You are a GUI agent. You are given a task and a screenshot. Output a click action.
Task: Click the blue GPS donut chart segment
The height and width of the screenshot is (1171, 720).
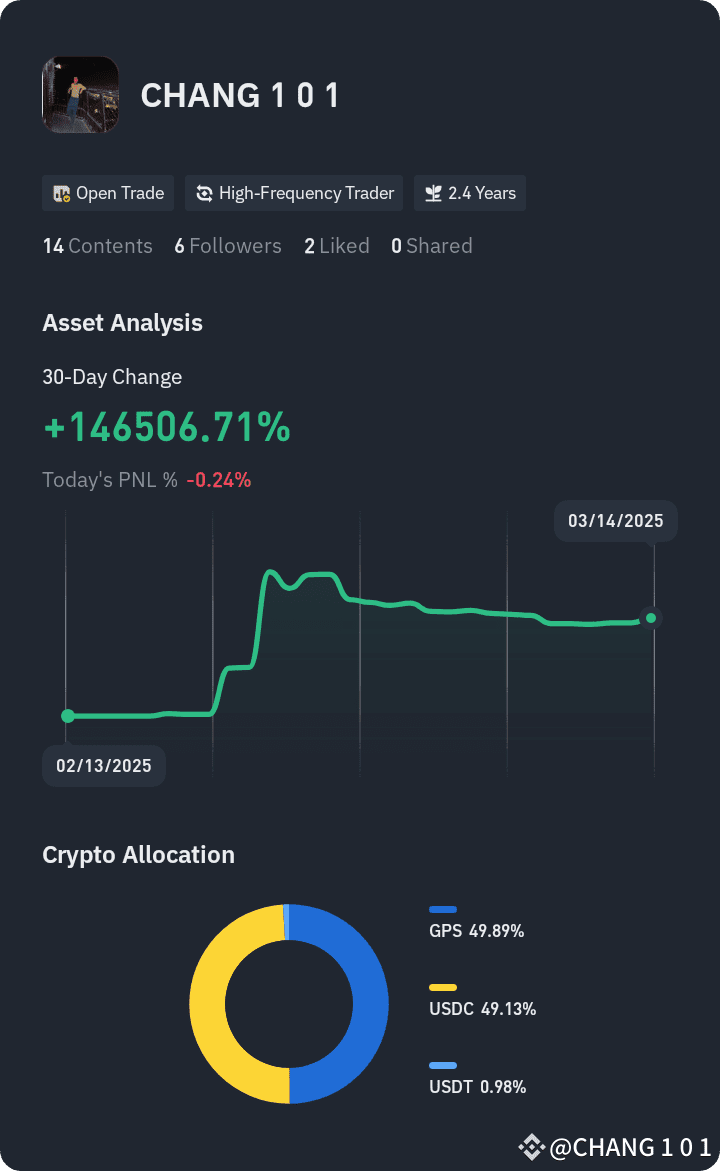(370, 1004)
